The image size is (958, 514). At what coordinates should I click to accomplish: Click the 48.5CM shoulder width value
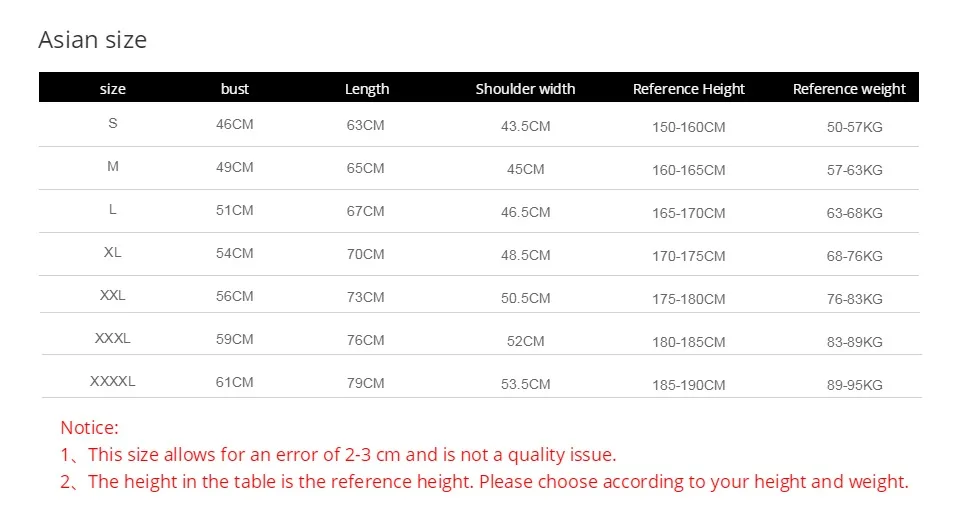tap(526, 255)
